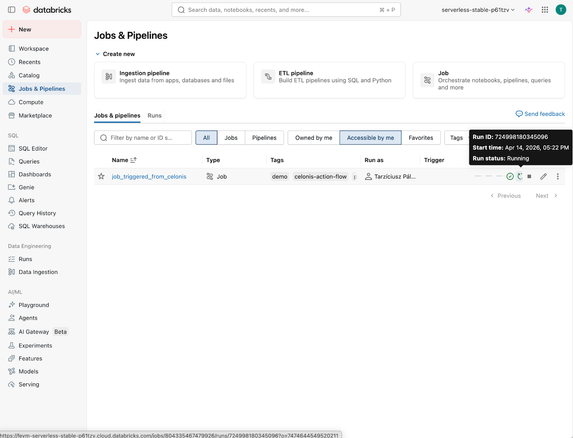Click the Filter by name or ID field
573x438 pixels.
[143, 138]
